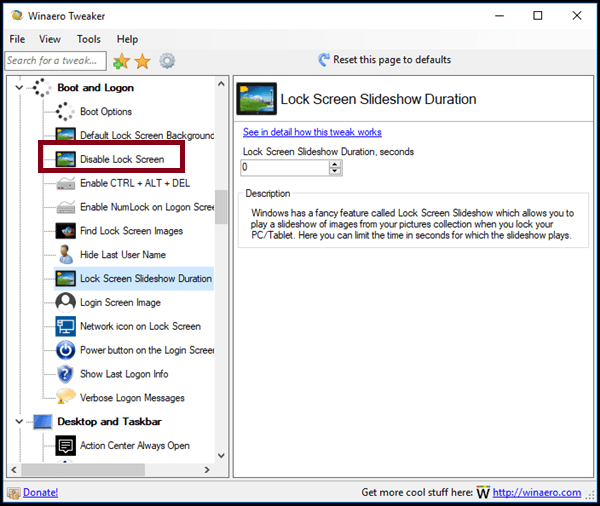Increase slideshow duration with up arrow
This screenshot has width=600, height=506.
(335, 164)
